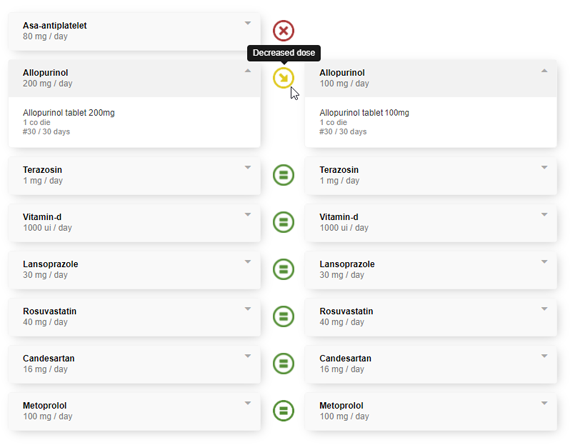Expand the left Terazosin card arrow
The width and height of the screenshot is (570, 447).
(x=248, y=168)
